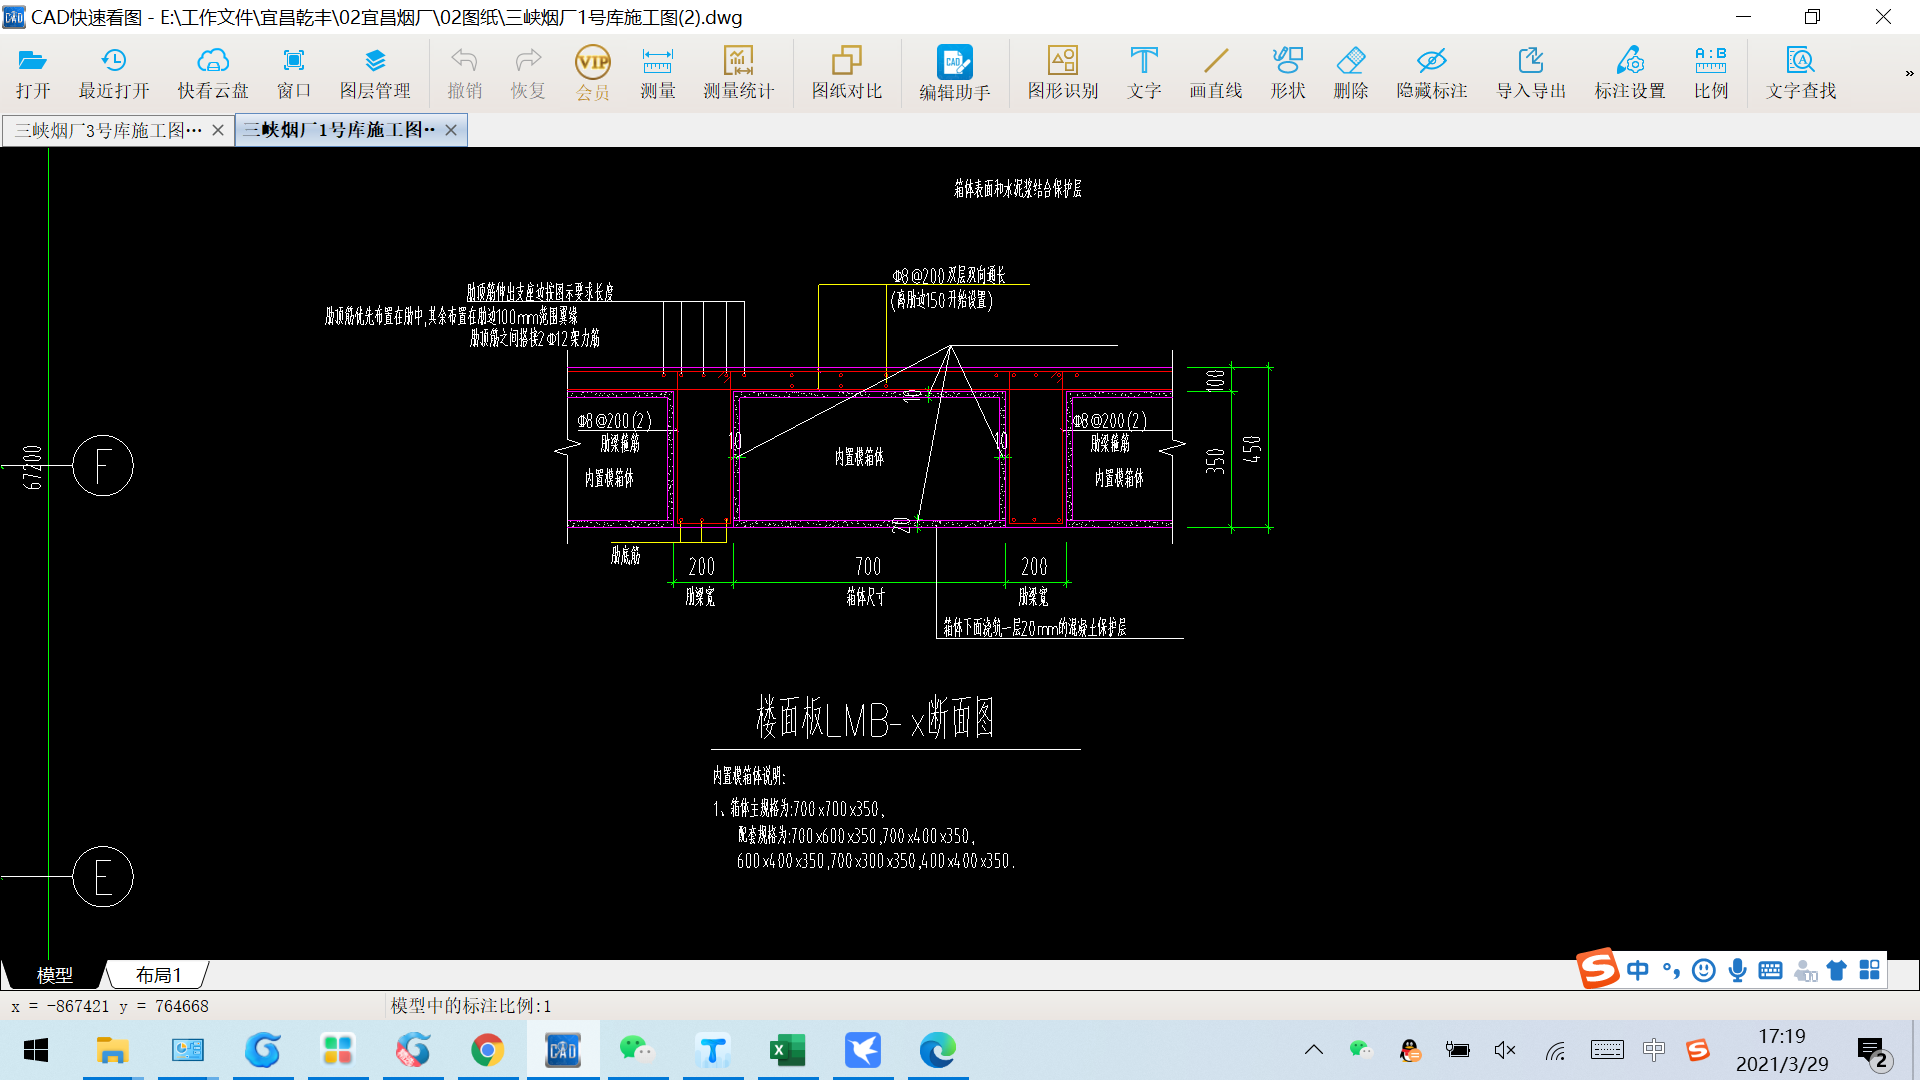This screenshot has width=1920, height=1080.
Task: Open a drawing with the 打开 tool
Action: coord(33,74)
